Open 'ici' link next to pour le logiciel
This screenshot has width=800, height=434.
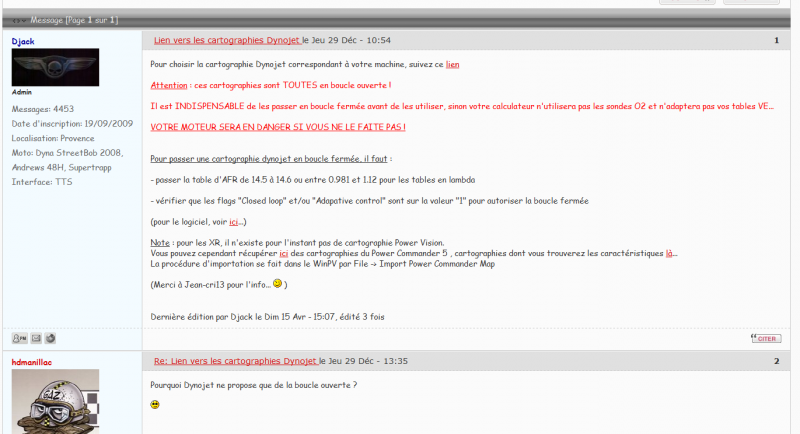click(x=234, y=222)
